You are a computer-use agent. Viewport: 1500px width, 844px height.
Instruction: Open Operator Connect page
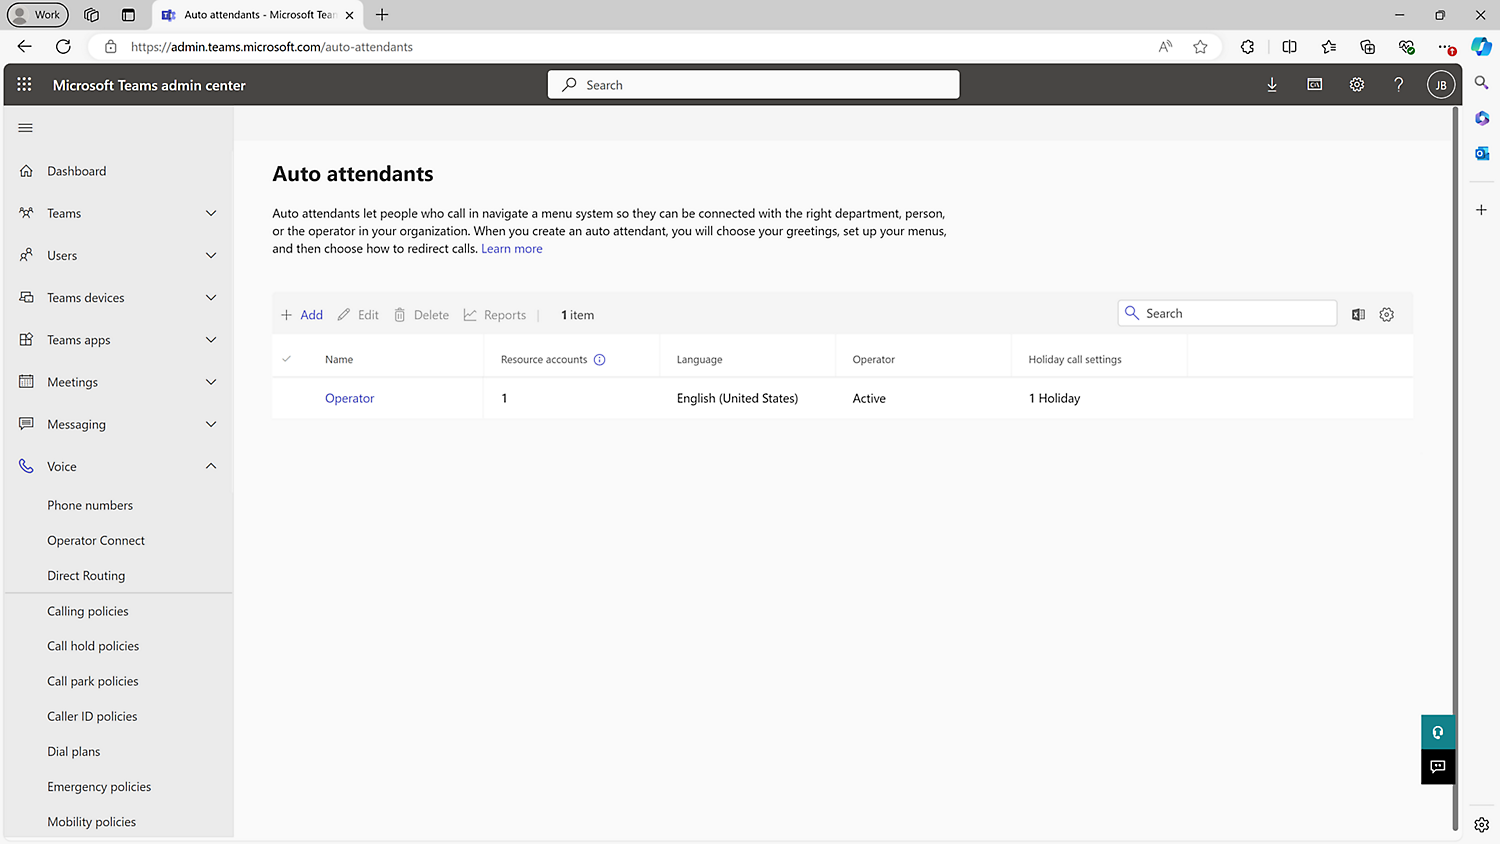[96, 541]
